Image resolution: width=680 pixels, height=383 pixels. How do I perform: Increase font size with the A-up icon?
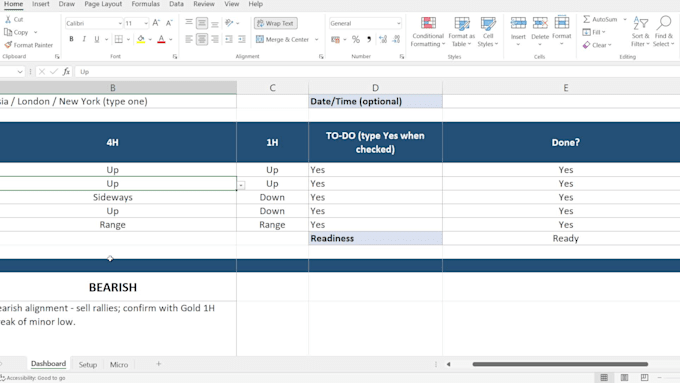tap(156, 23)
